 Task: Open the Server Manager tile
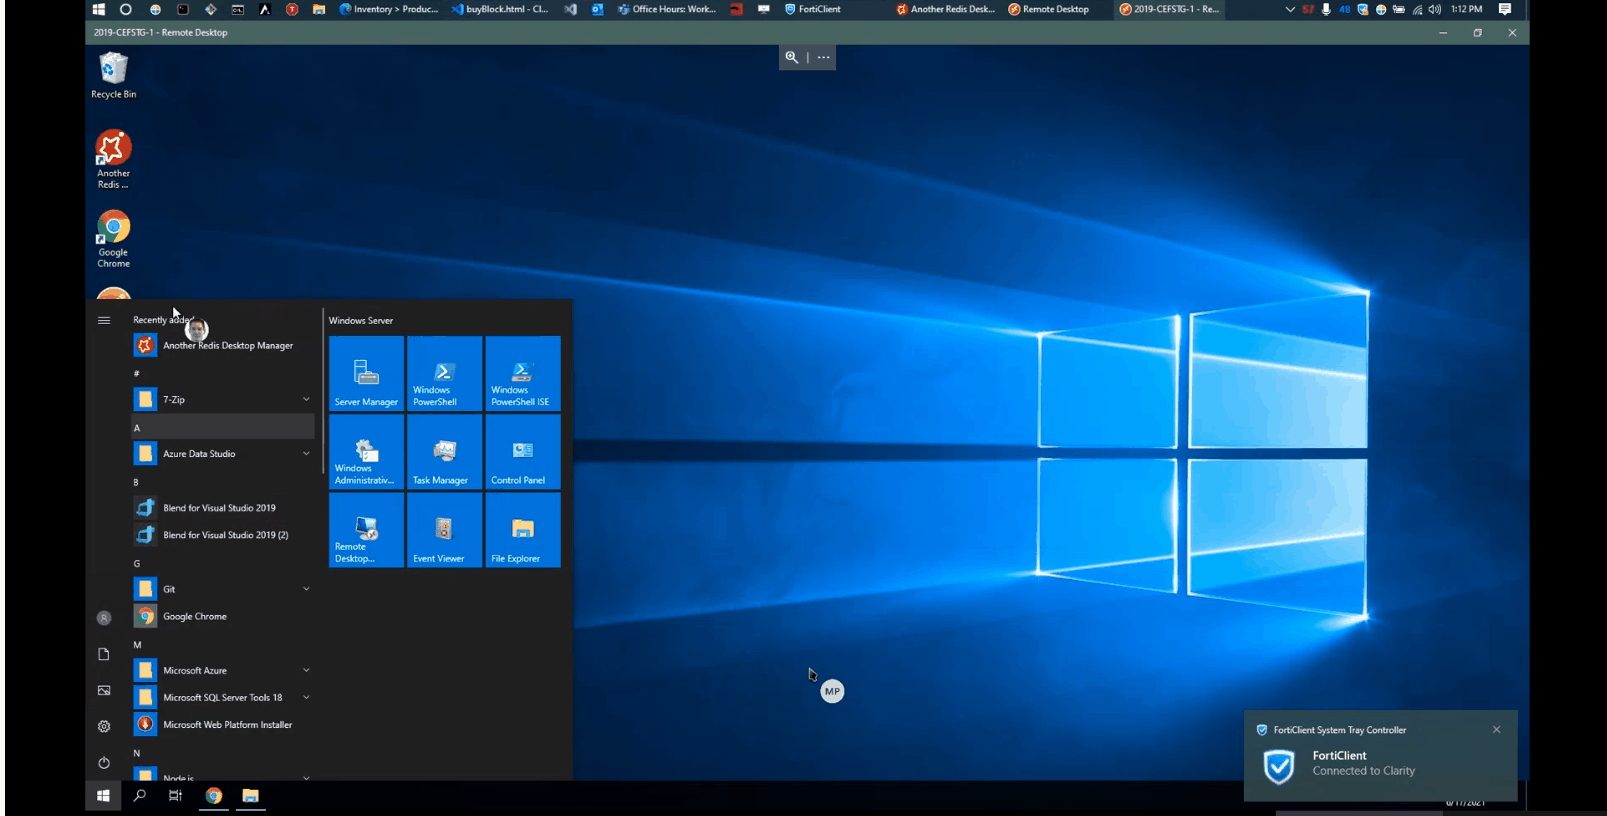tap(366, 373)
